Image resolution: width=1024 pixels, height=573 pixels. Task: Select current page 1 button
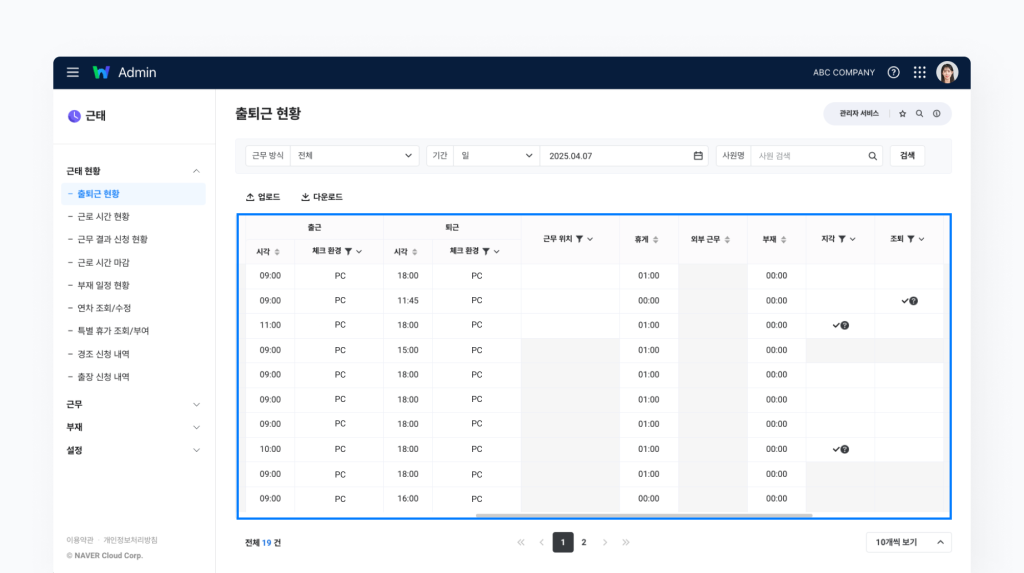point(563,542)
